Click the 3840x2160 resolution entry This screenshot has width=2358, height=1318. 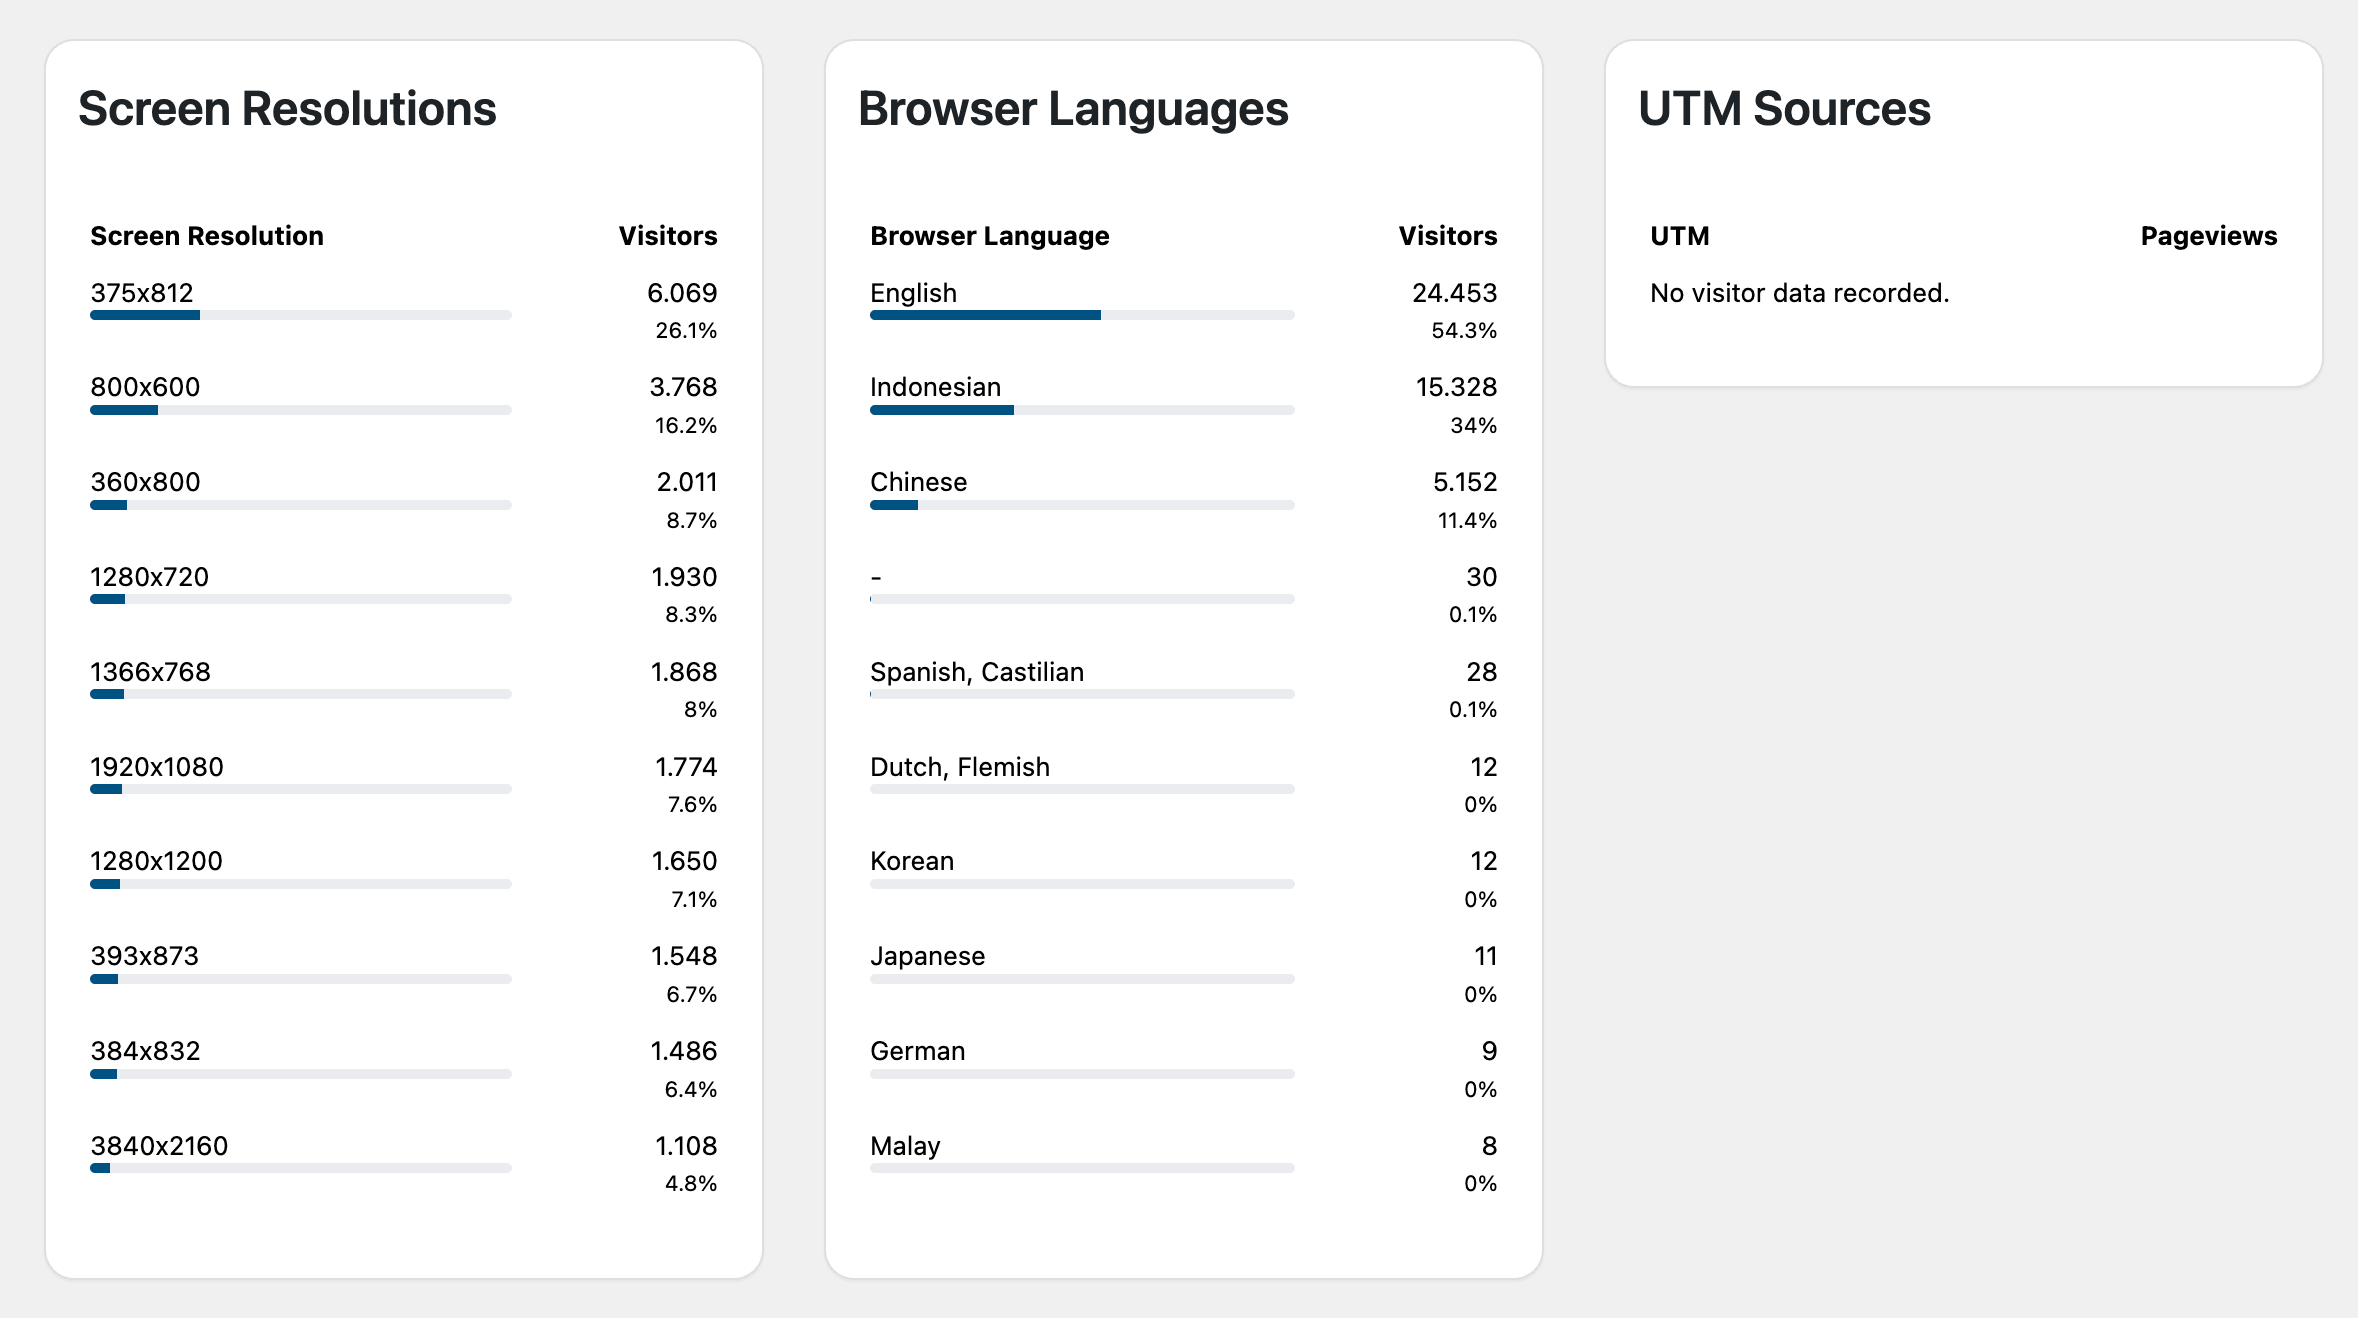click(x=159, y=1146)
